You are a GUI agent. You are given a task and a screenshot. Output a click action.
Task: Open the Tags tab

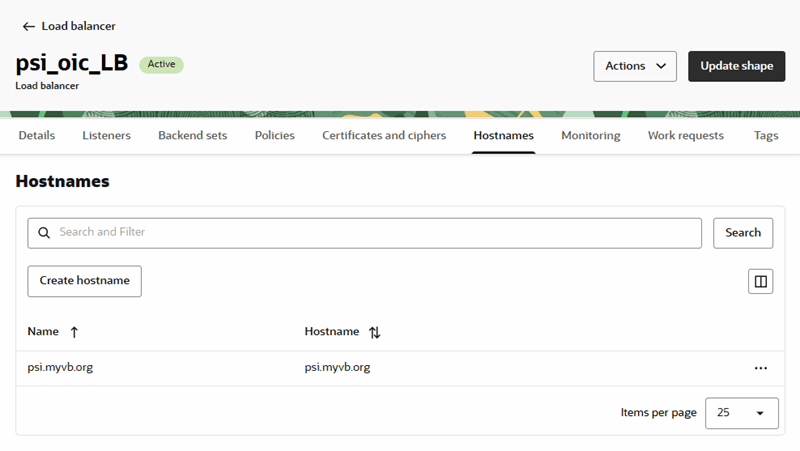click(766, 136)
